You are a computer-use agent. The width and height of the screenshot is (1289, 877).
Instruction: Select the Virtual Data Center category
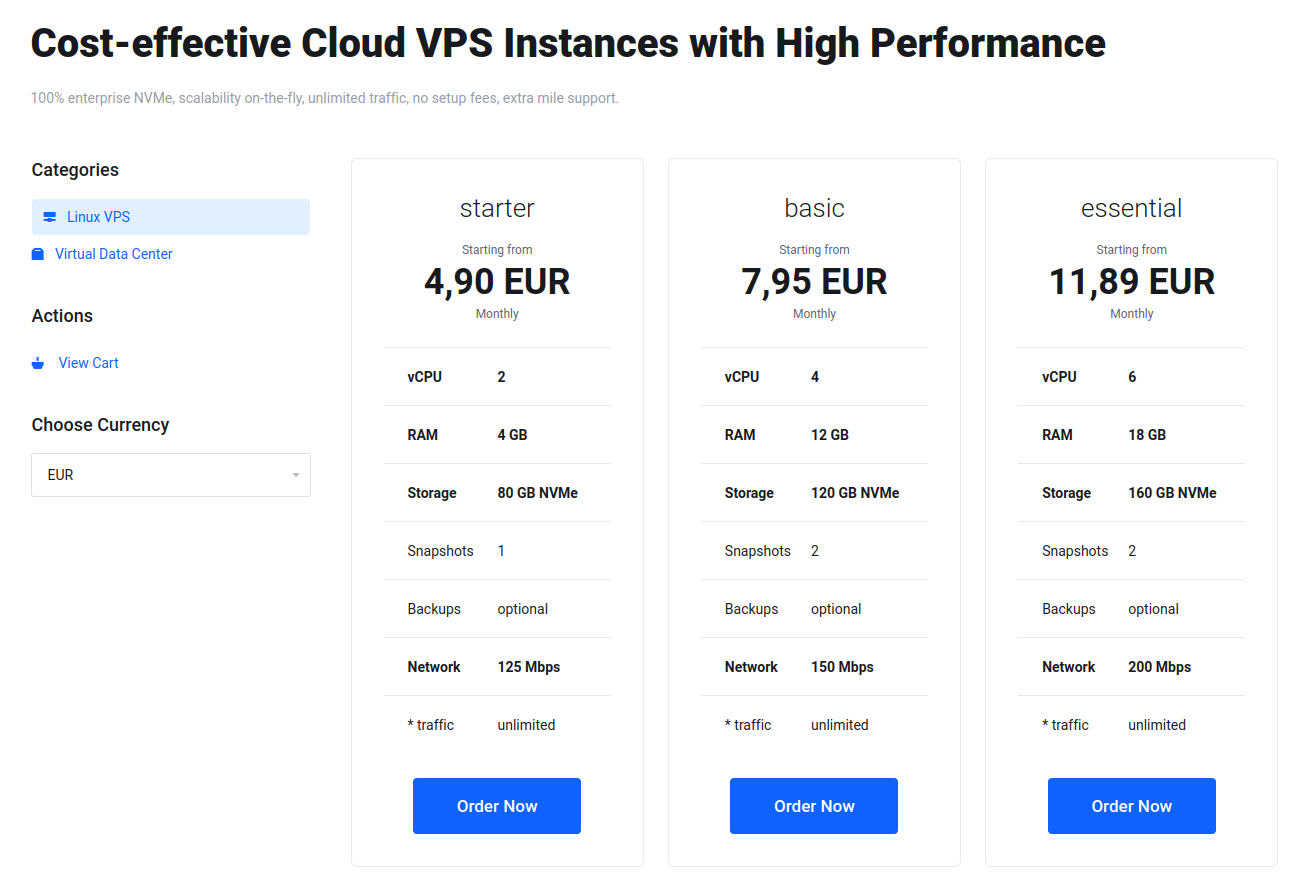click(113, 253)
